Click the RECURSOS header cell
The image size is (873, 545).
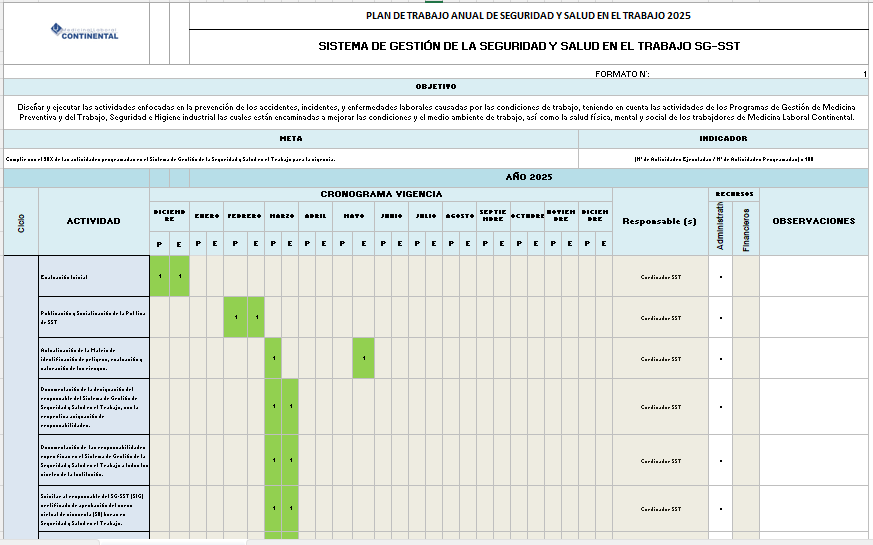click(734, 194)
